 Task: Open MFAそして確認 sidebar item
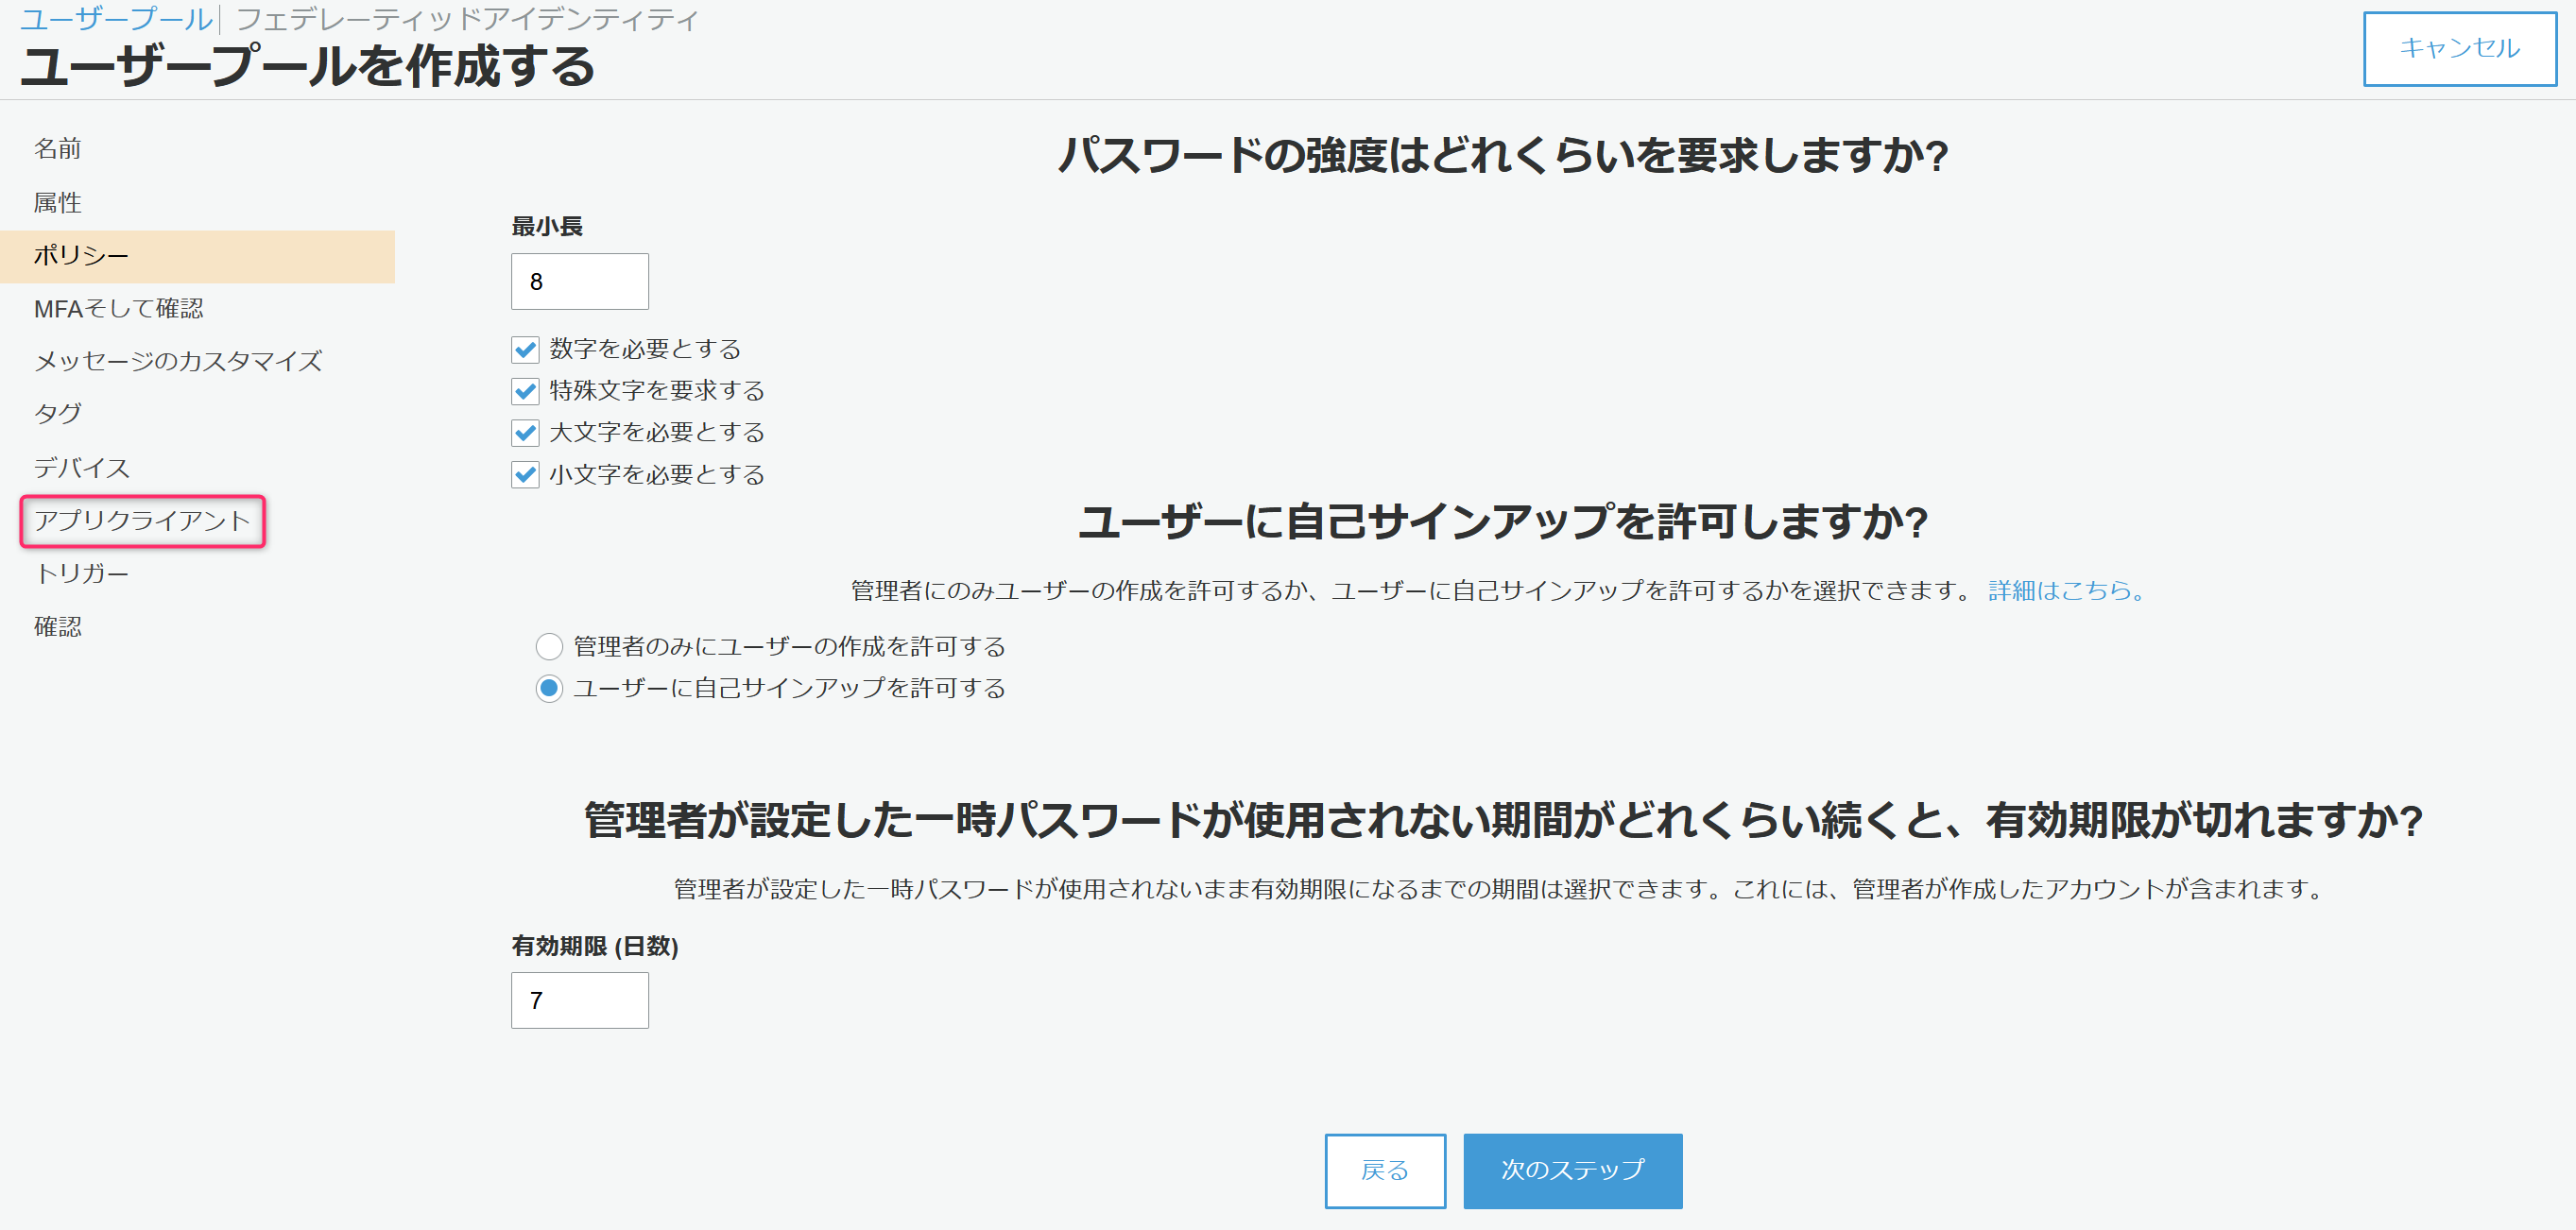click(x=118, y=309)
